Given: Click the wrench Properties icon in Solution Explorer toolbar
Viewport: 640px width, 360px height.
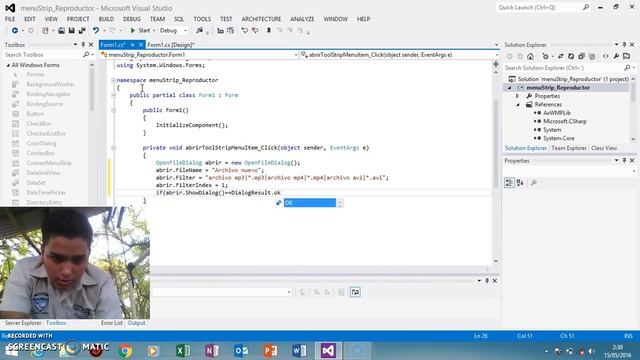Looking at the screenshot, I should 616,56.
